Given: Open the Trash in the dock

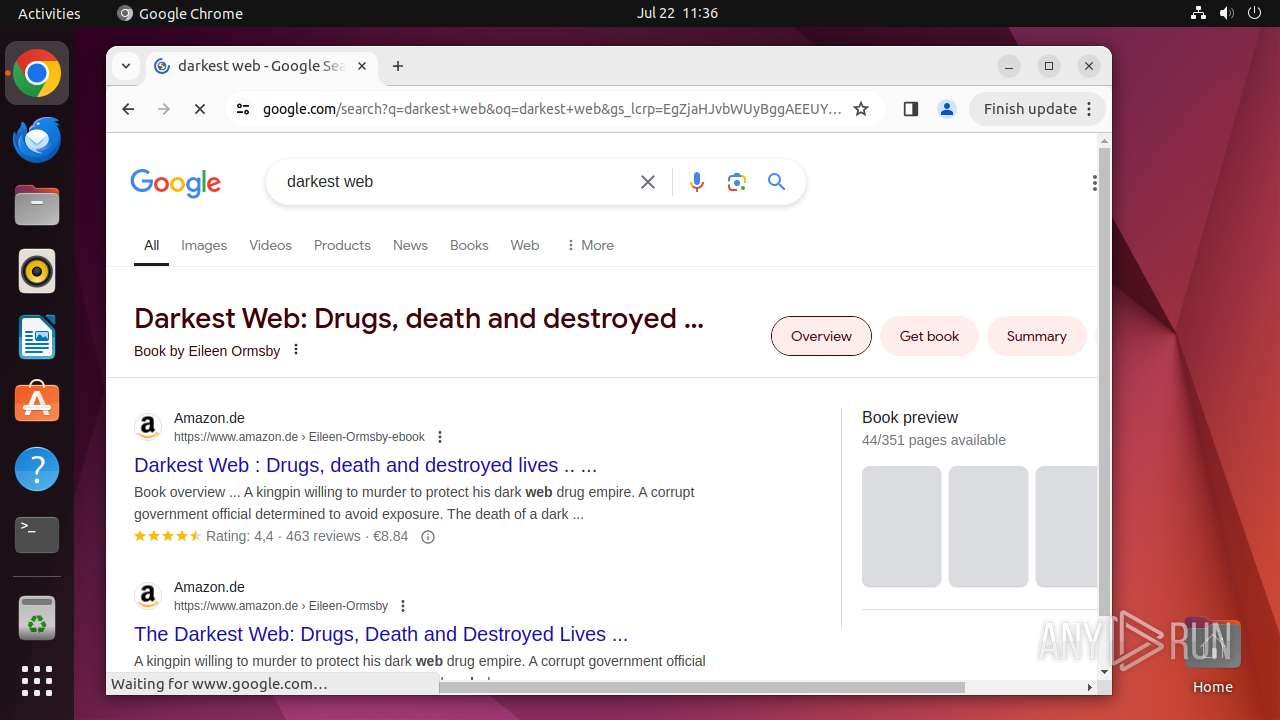Looking at the screenshot, I should [x=37, y=618].
